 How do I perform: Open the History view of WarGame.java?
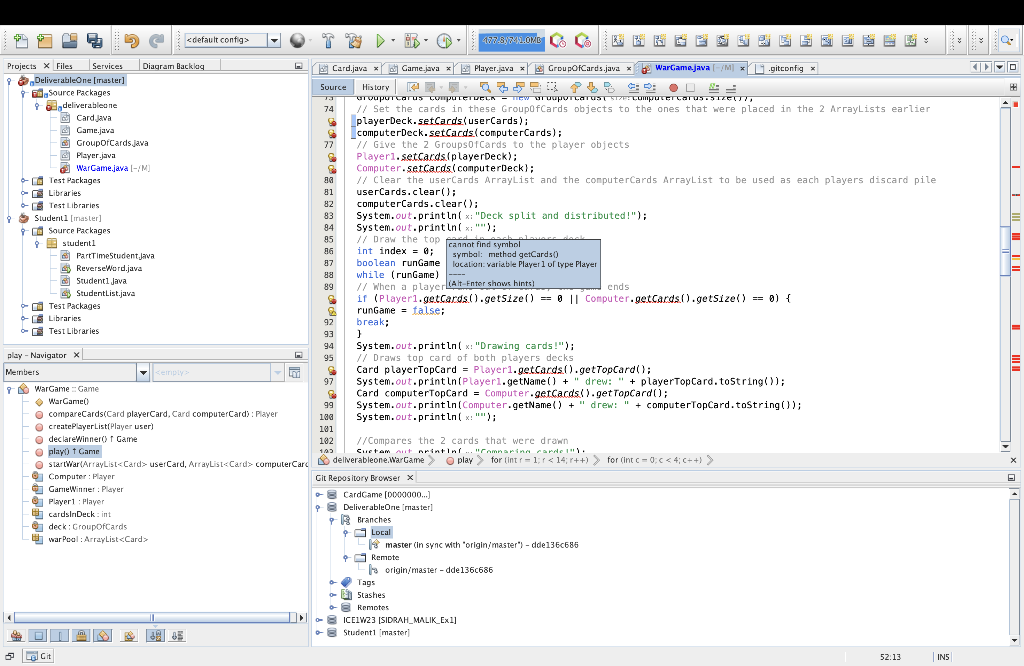375,87
